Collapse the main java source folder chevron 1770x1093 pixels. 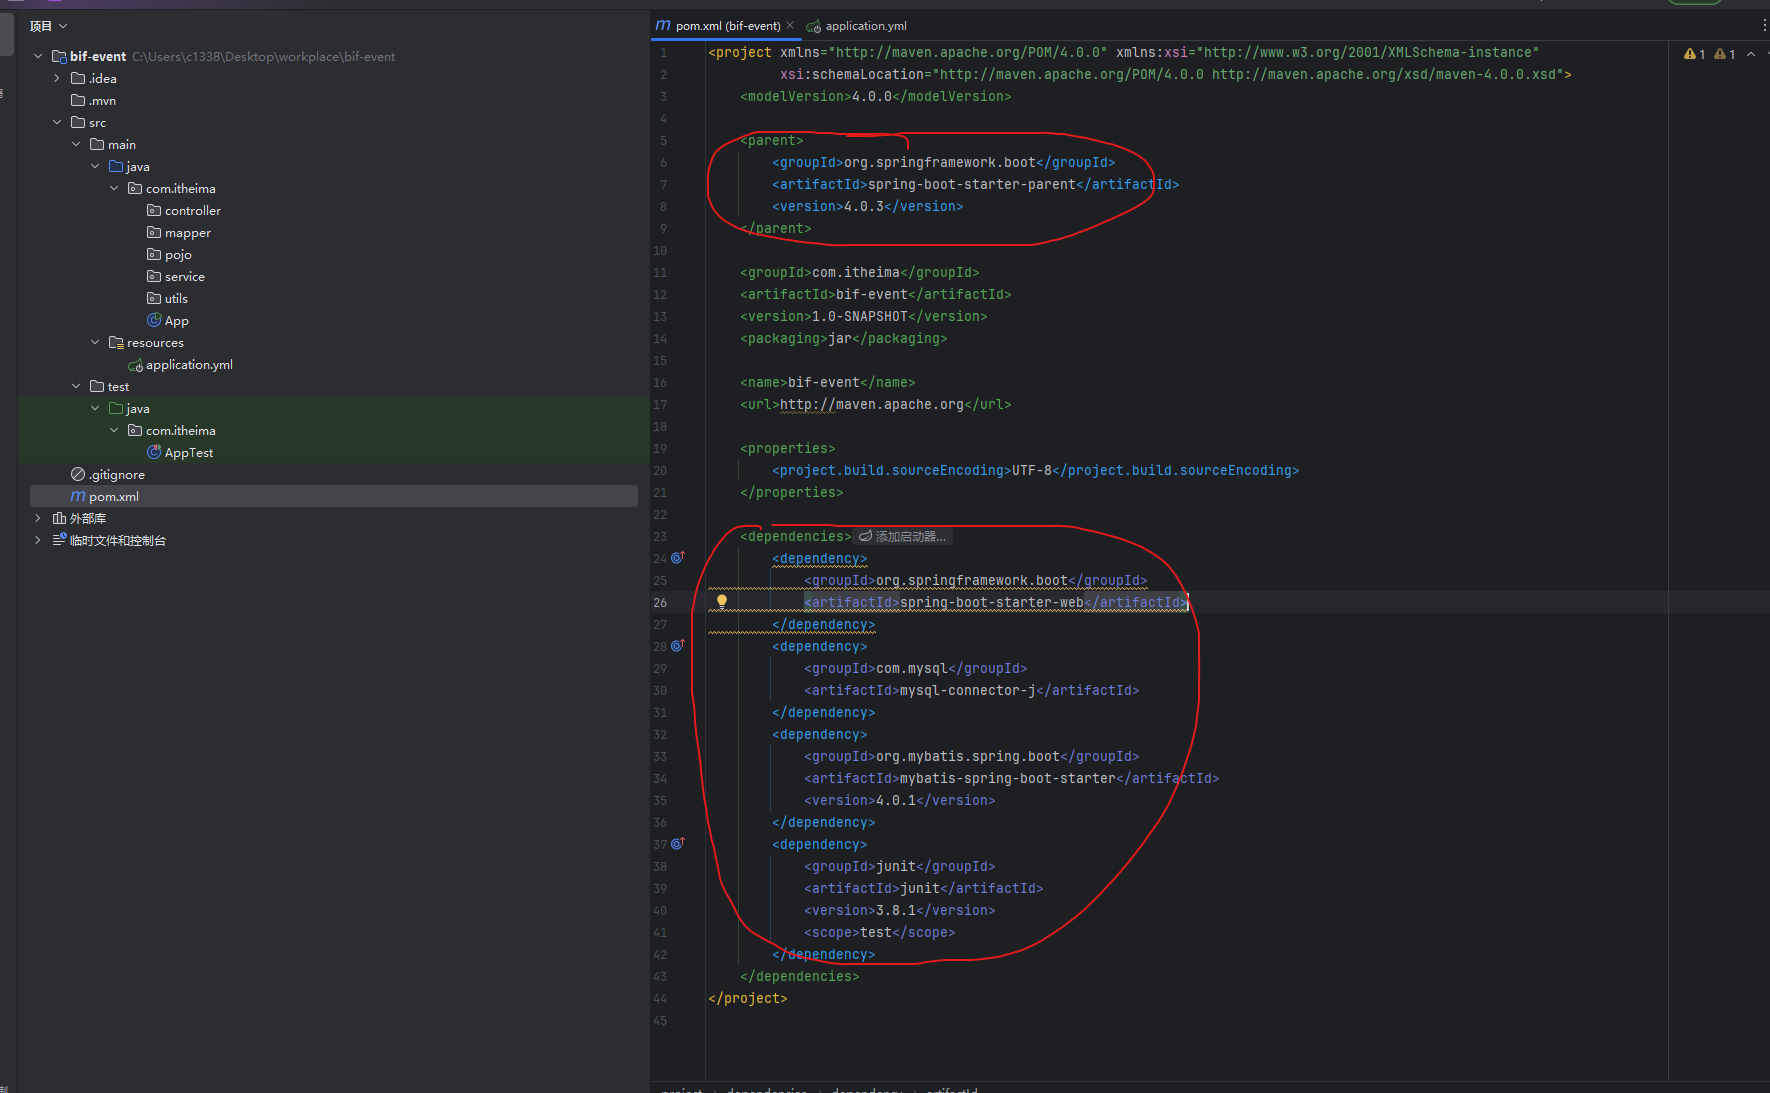pyautogui.click(x=95, y=167)
